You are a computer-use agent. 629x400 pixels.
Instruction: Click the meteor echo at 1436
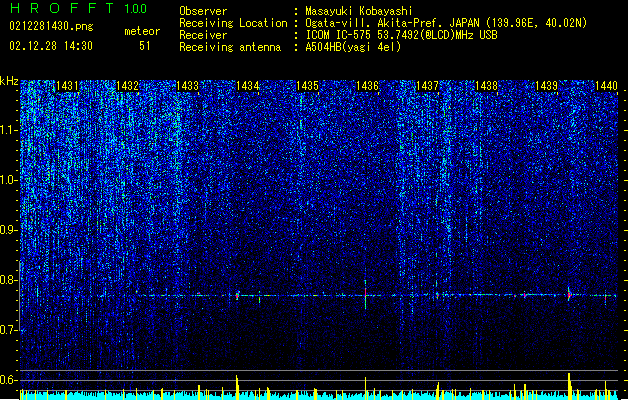[x=365, y=294]
